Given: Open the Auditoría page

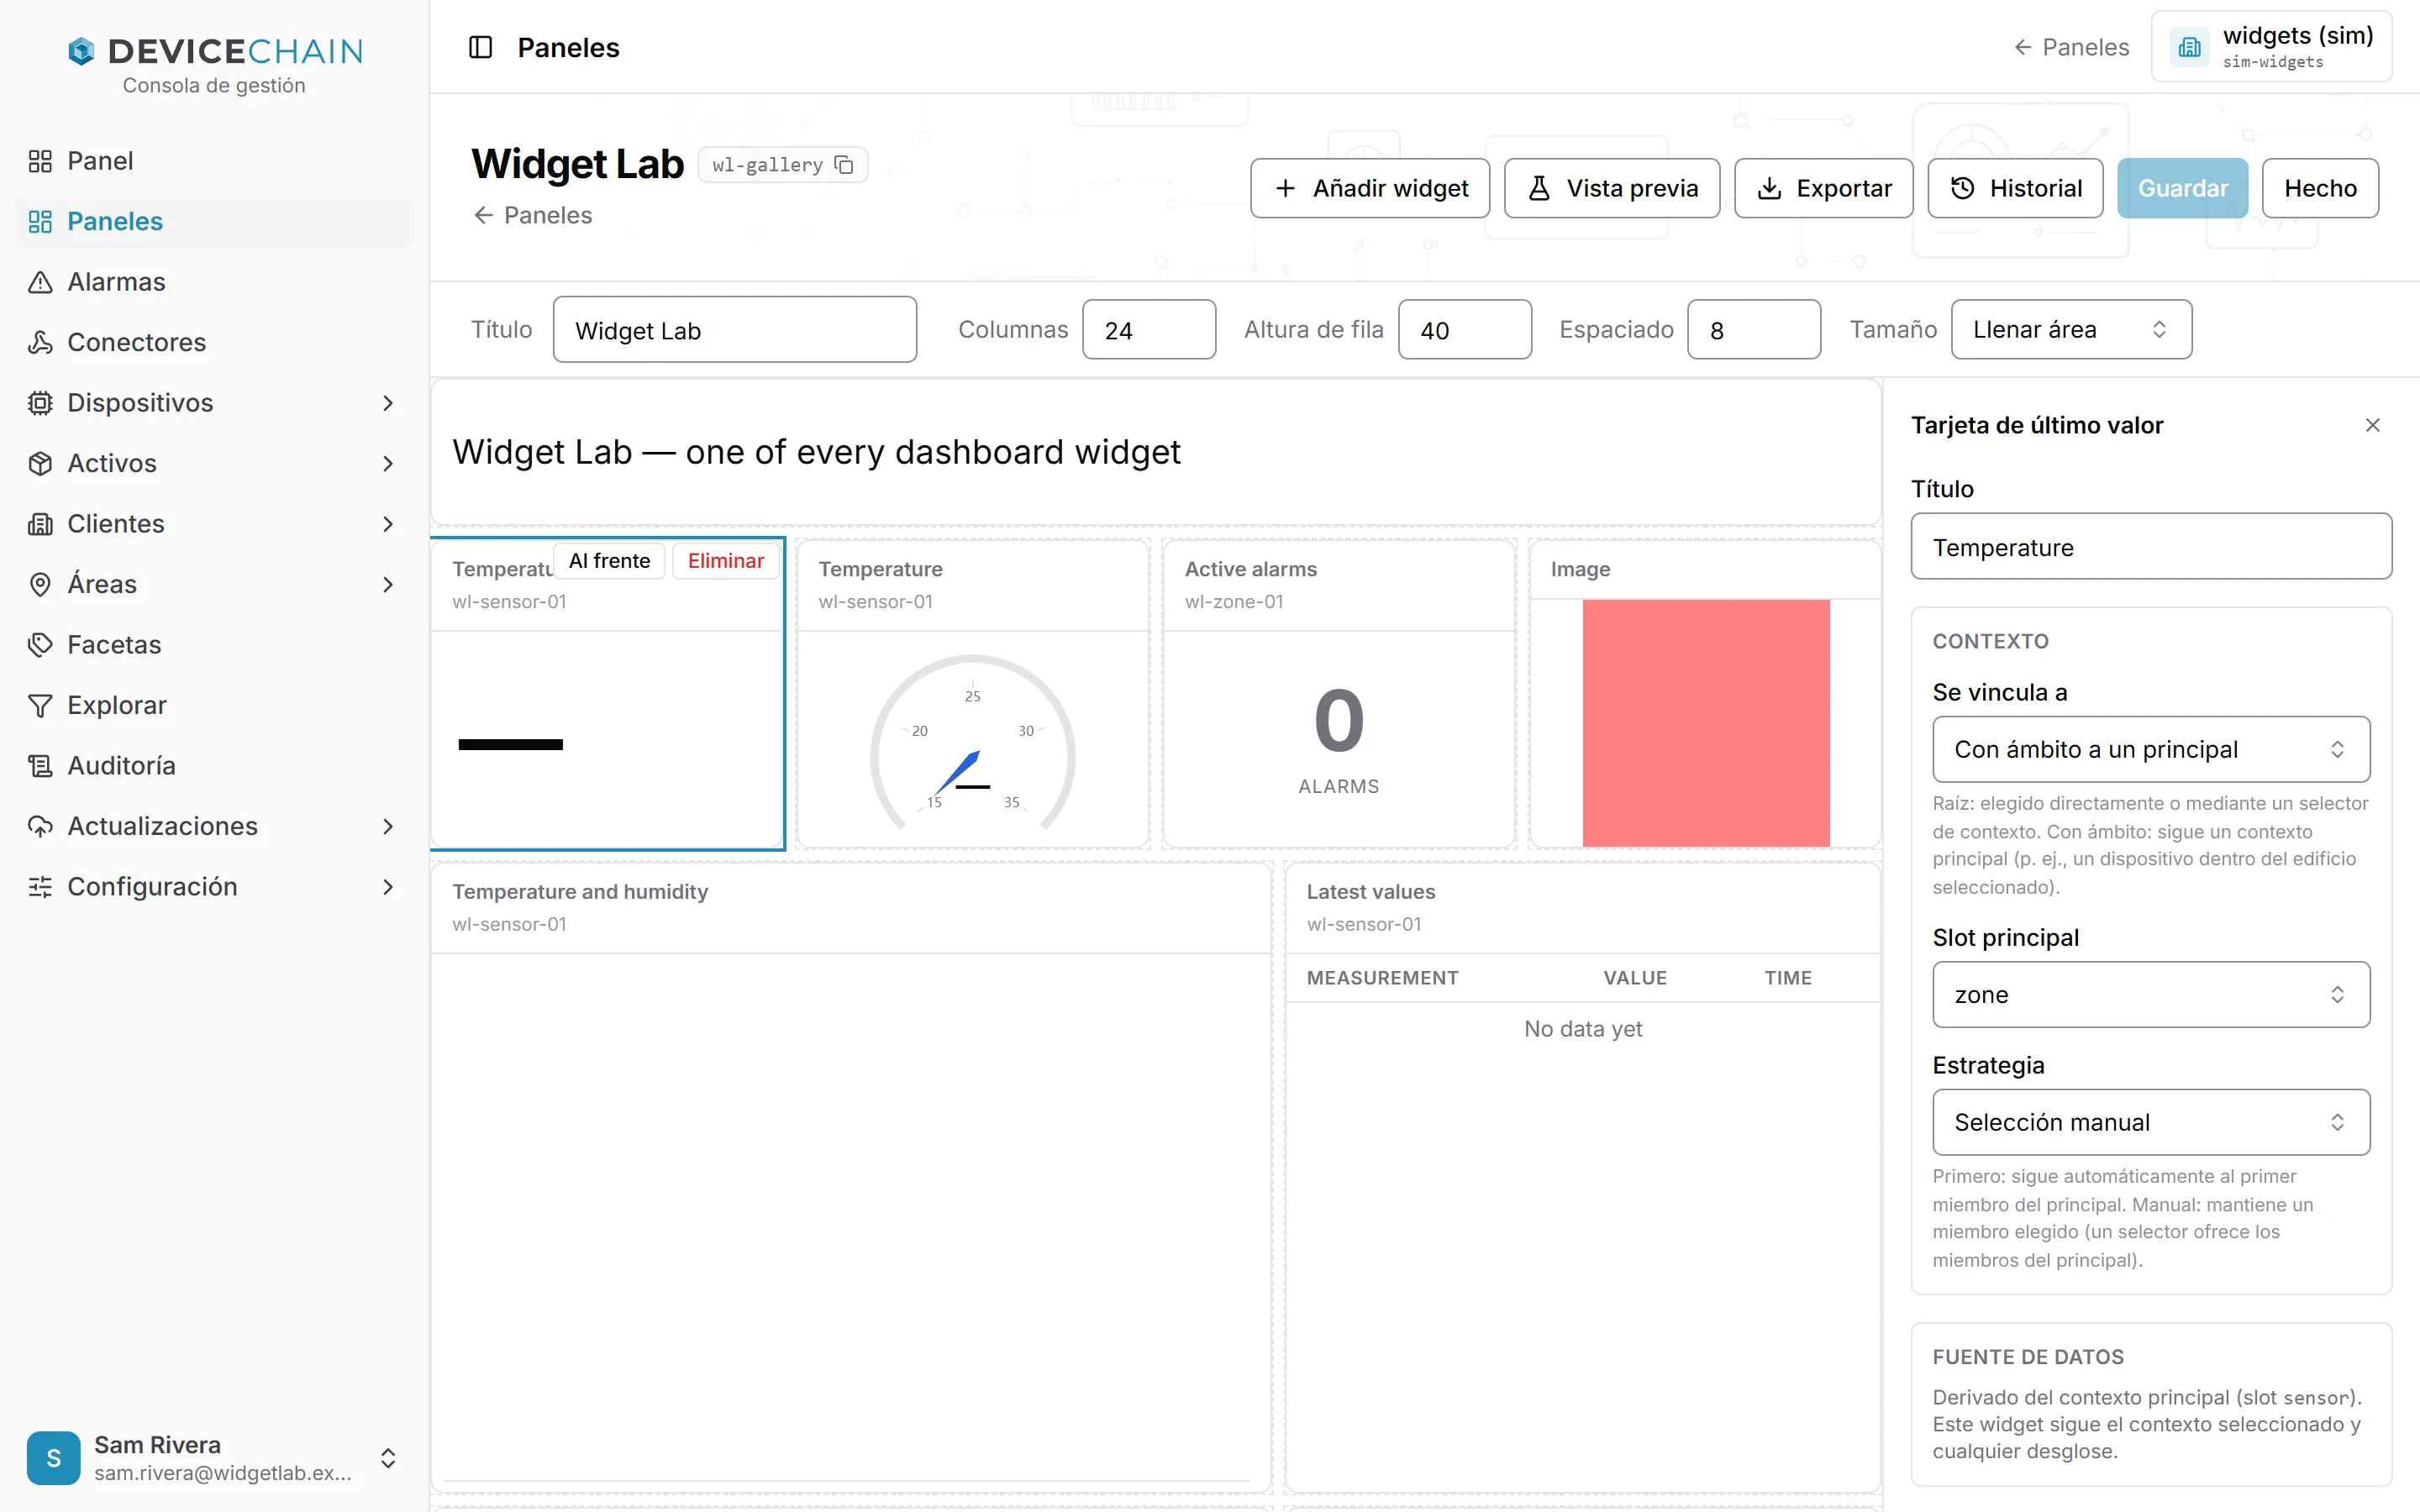Looking at the screenshot, I should point(215,765).
